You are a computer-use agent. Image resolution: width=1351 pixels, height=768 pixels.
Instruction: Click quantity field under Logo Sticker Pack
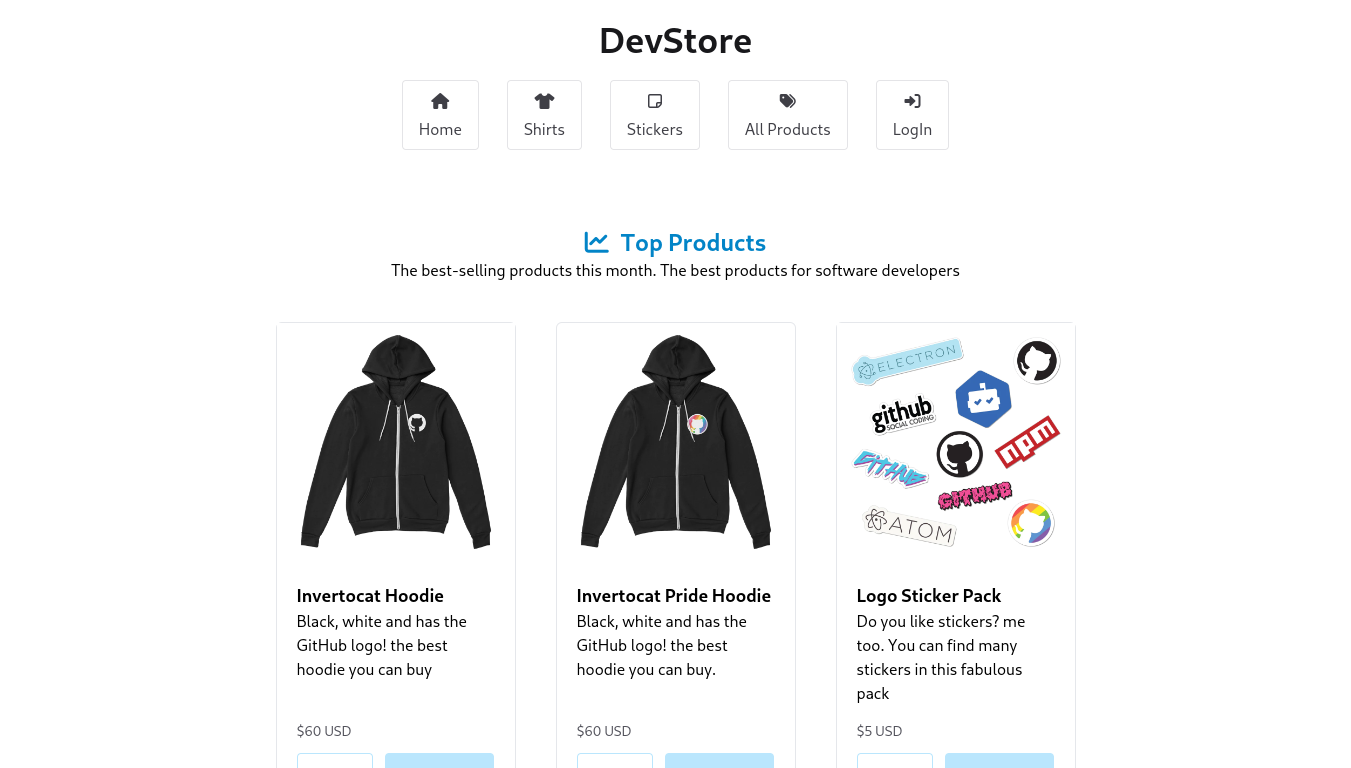(895, 760)
